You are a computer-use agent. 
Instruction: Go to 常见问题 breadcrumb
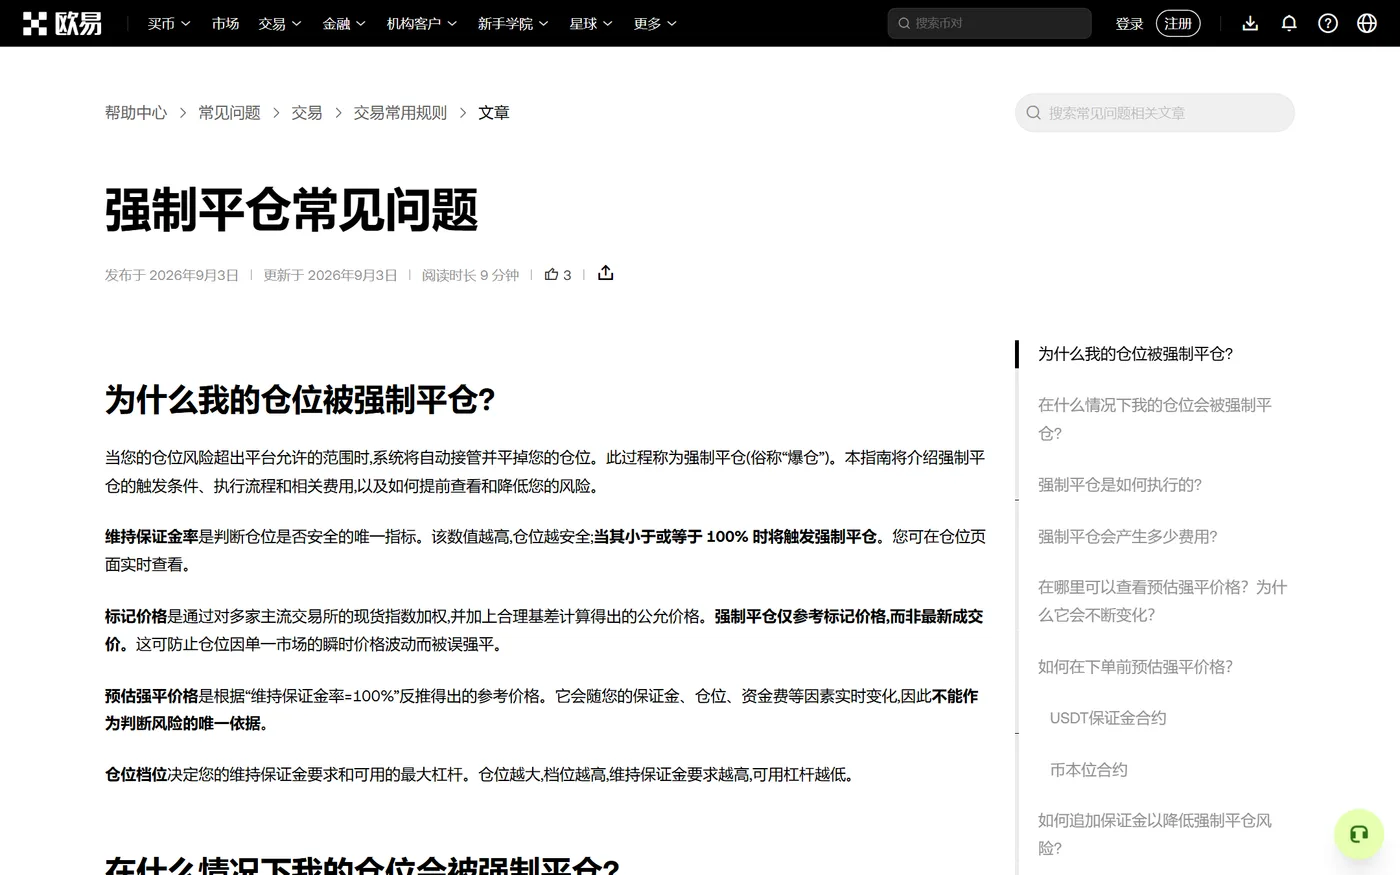coord(229,113)
